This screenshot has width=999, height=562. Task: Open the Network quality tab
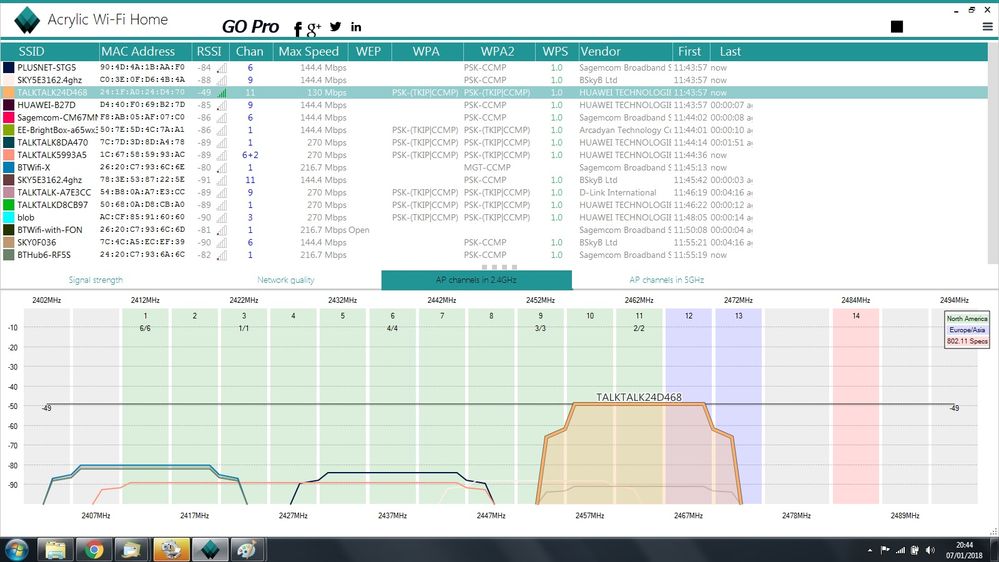pos(286,280)
